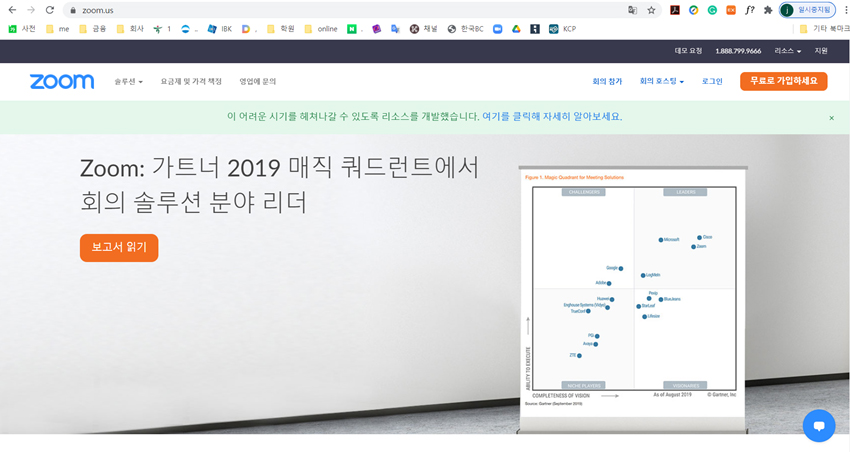Open the translate page icon in address bar
Viewport: 850px width, 452px height.
632,10
